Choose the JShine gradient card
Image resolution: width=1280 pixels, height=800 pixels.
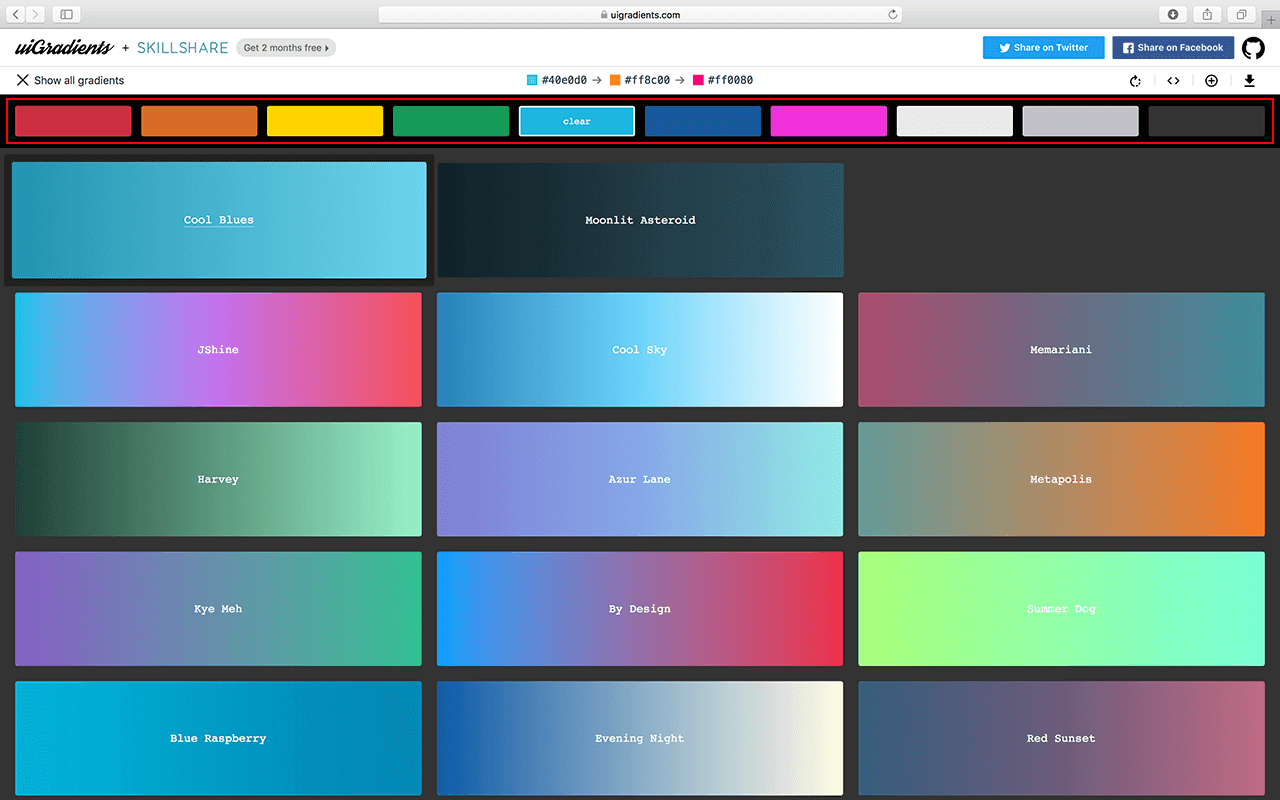tap(218, 350)
